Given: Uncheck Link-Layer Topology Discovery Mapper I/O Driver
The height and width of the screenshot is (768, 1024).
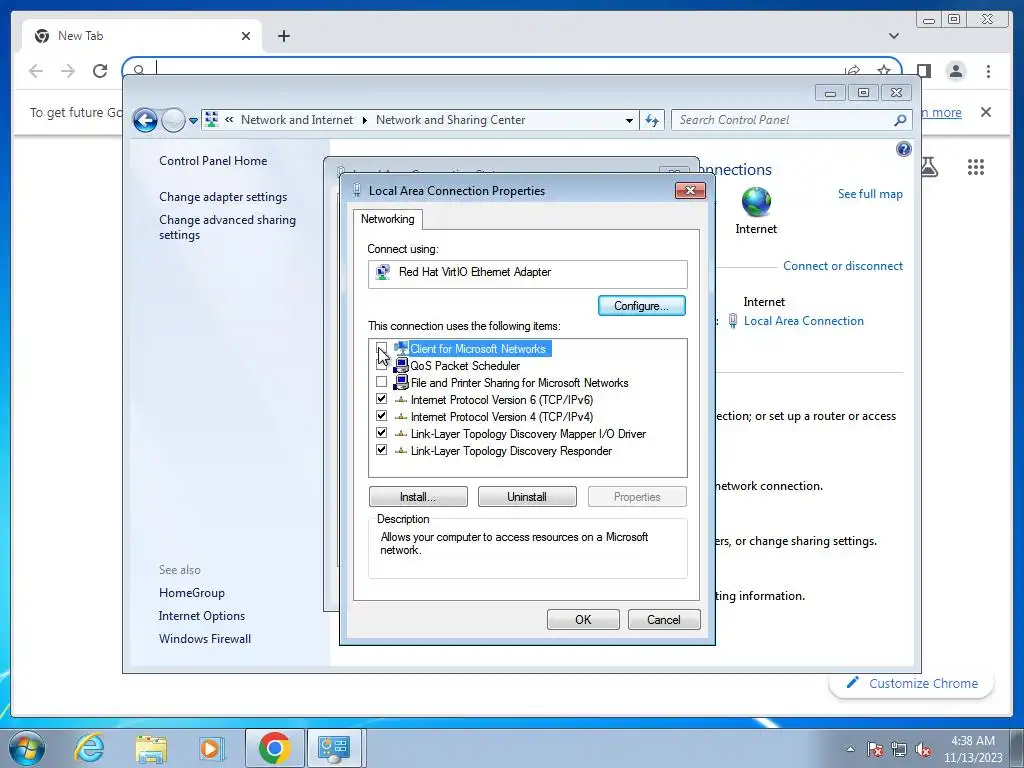Looking at the screenshot, I should 381,433.
